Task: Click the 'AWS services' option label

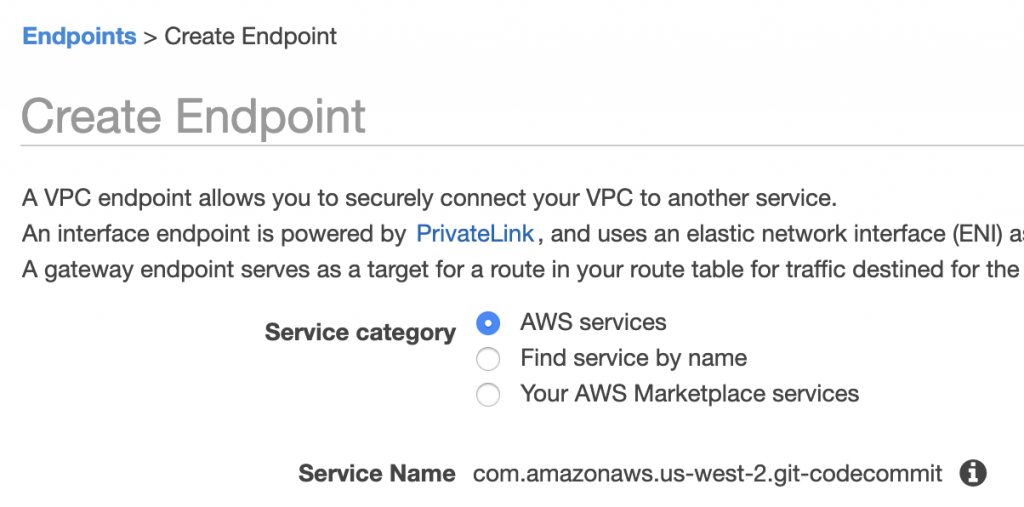Action: 593,322
